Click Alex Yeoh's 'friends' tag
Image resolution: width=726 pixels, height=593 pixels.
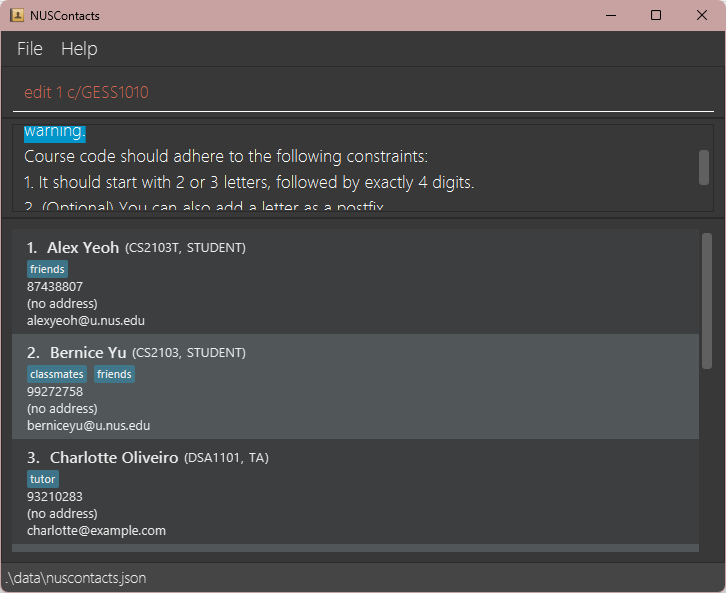(x=47, y=269)
